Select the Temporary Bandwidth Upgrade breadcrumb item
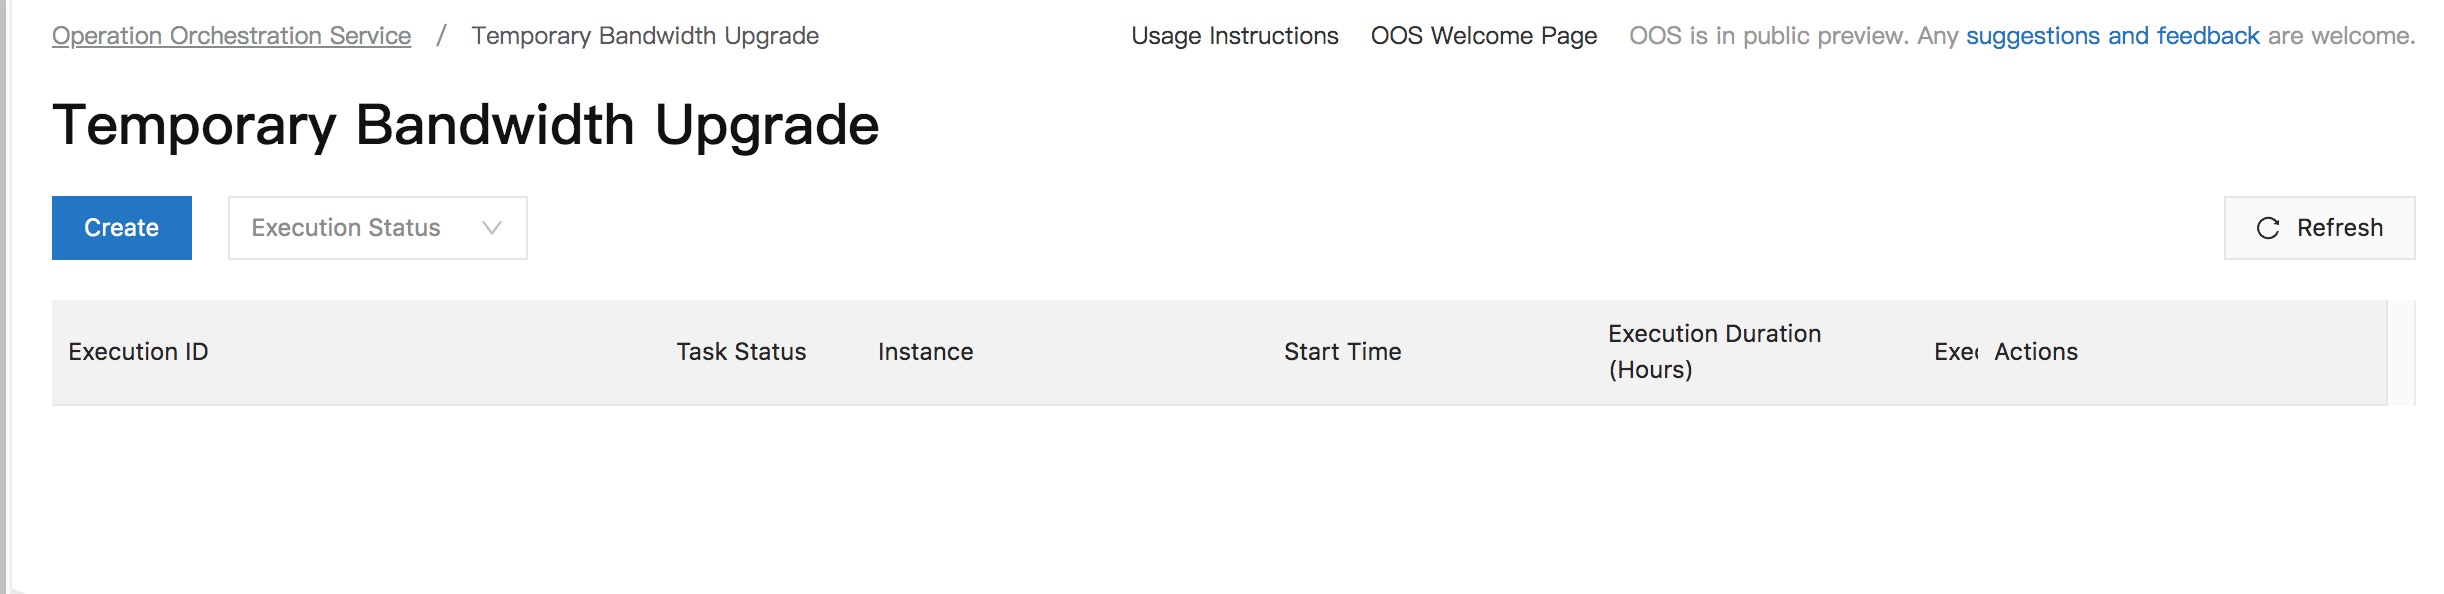The width and height of the screenshot is (2444, 594). (645, 35)
